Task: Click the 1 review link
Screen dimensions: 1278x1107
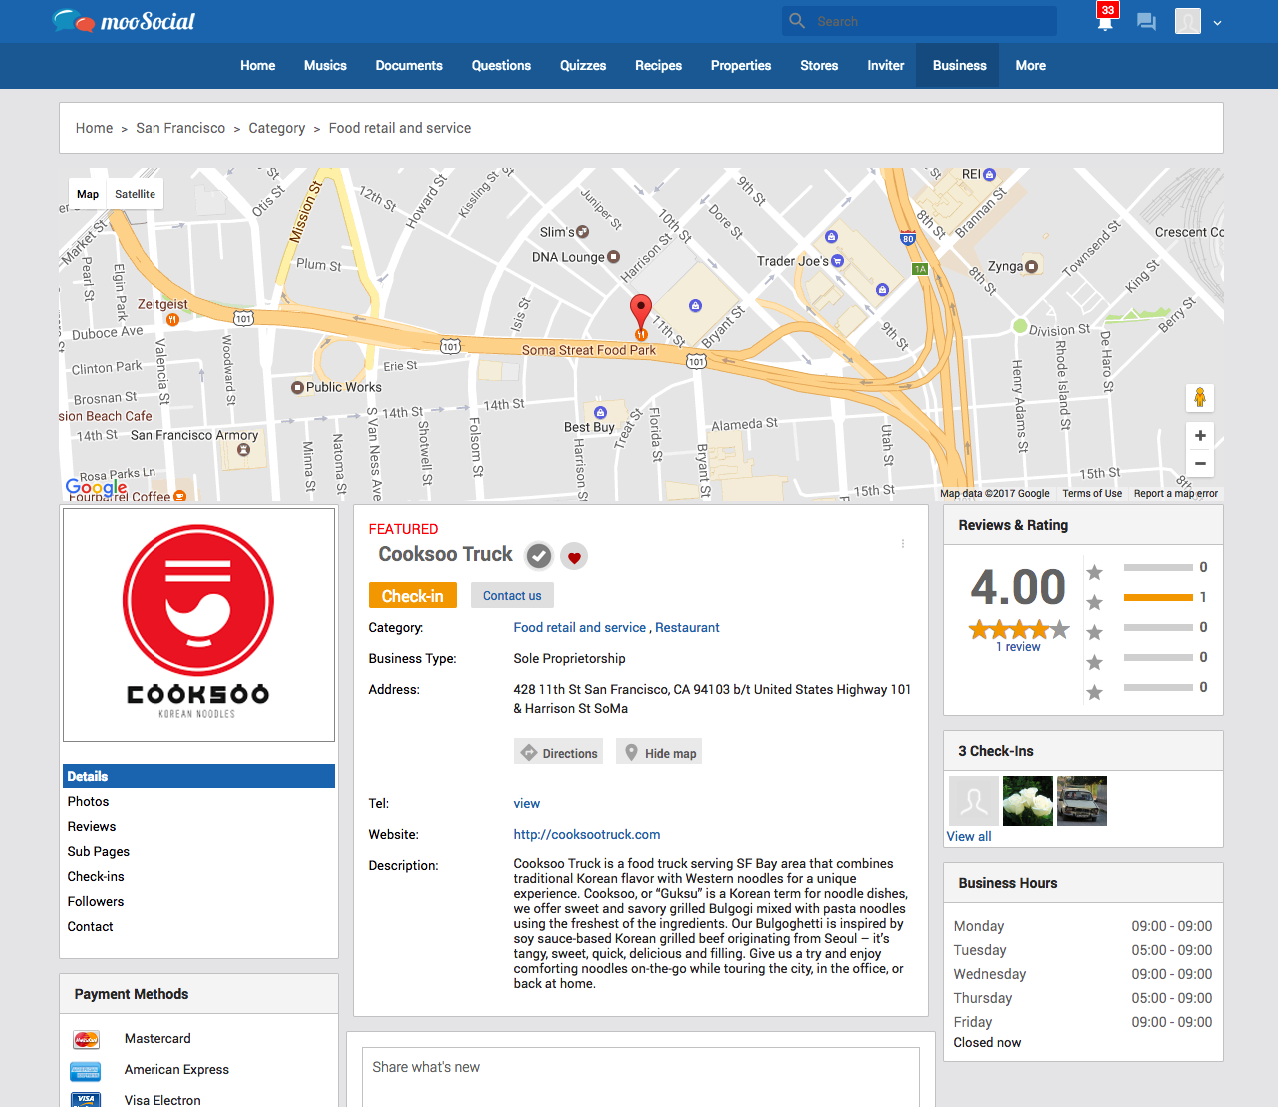Action: [1018, 647]
